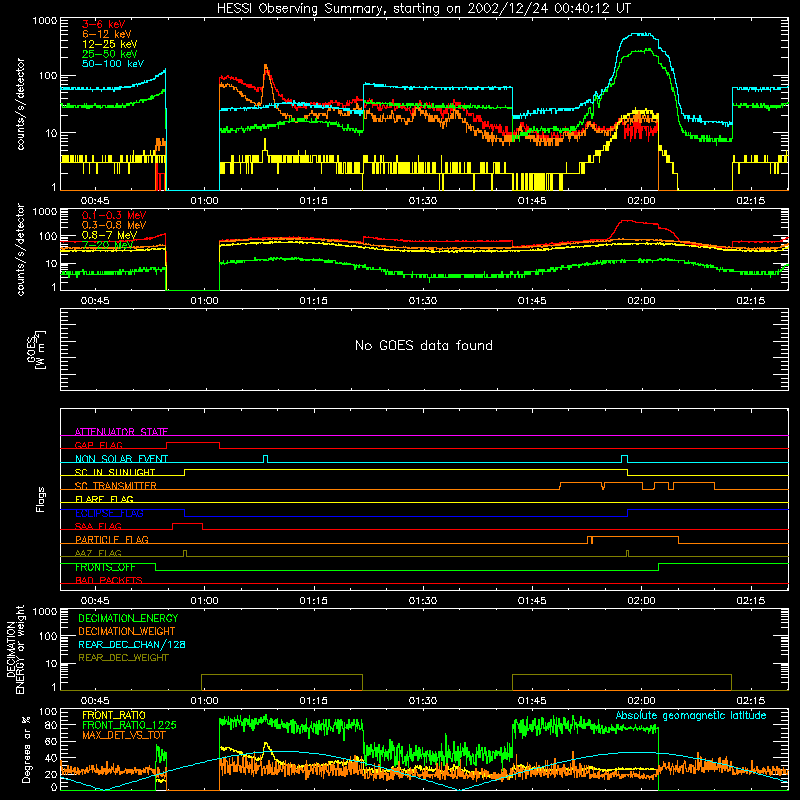This screenshot has height=800, width=800.
Task: Click the MeV panel's counts/s/detector axis title
Action: [x=20, y=249]
